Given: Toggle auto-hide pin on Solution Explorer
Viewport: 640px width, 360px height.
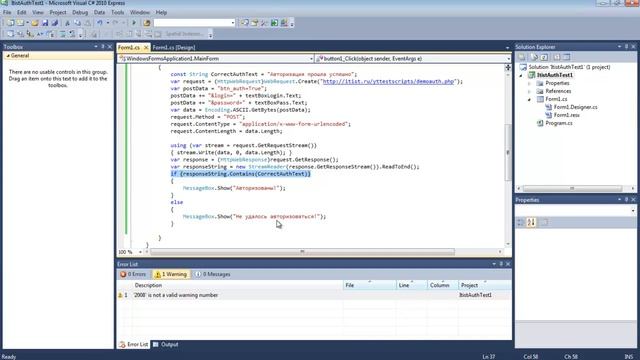Looking at the screenshot, I should (x=627, y=47).
